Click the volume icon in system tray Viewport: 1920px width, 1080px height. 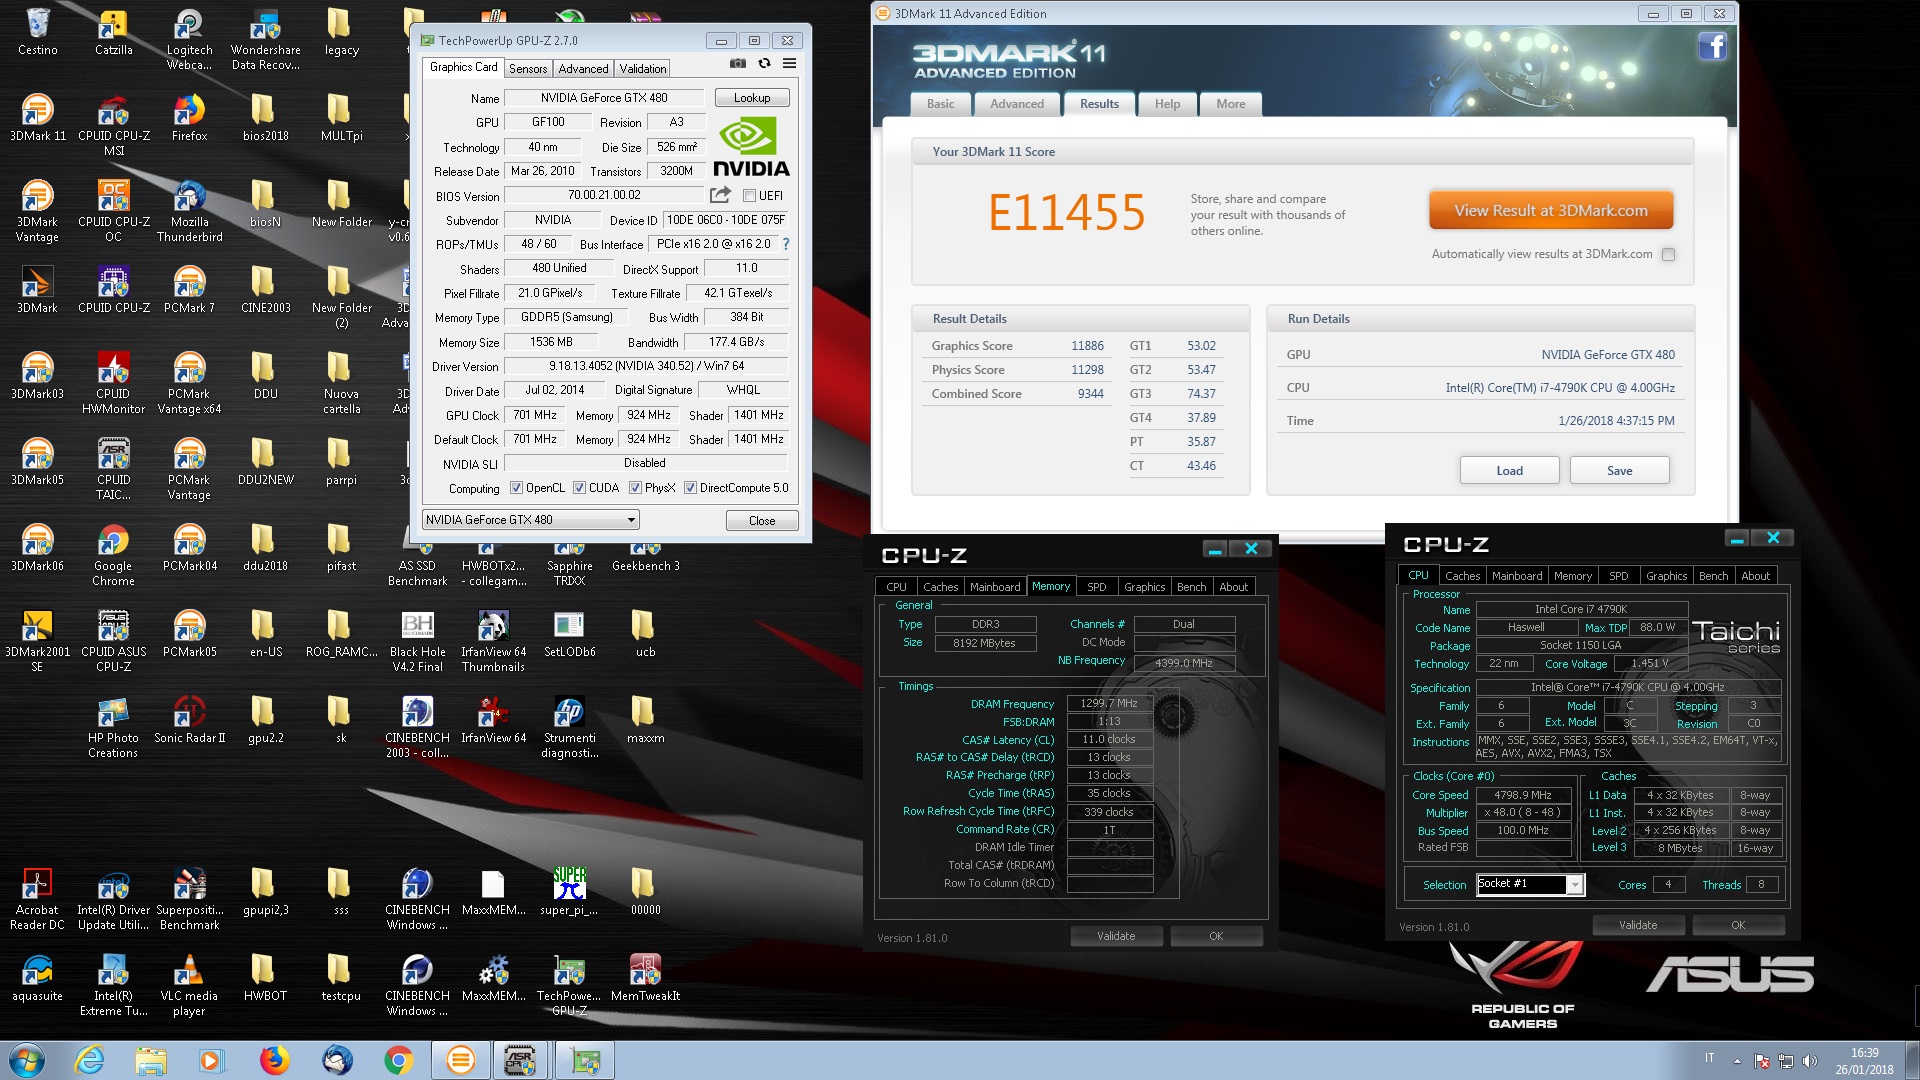pyautogui.click(x=1809, y=1061)
